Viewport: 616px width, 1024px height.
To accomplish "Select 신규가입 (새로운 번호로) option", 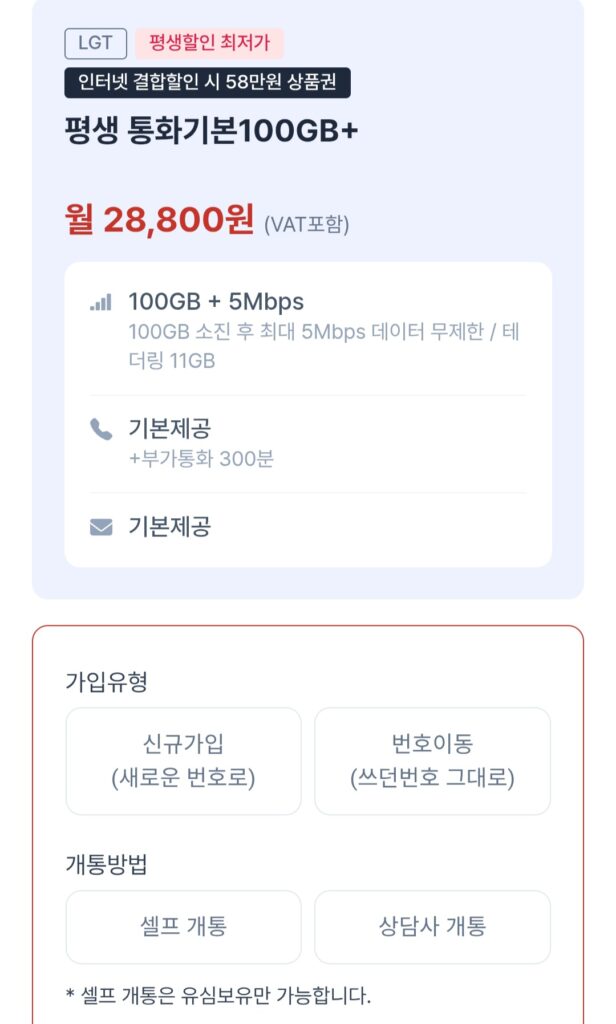I will point(184,761).
